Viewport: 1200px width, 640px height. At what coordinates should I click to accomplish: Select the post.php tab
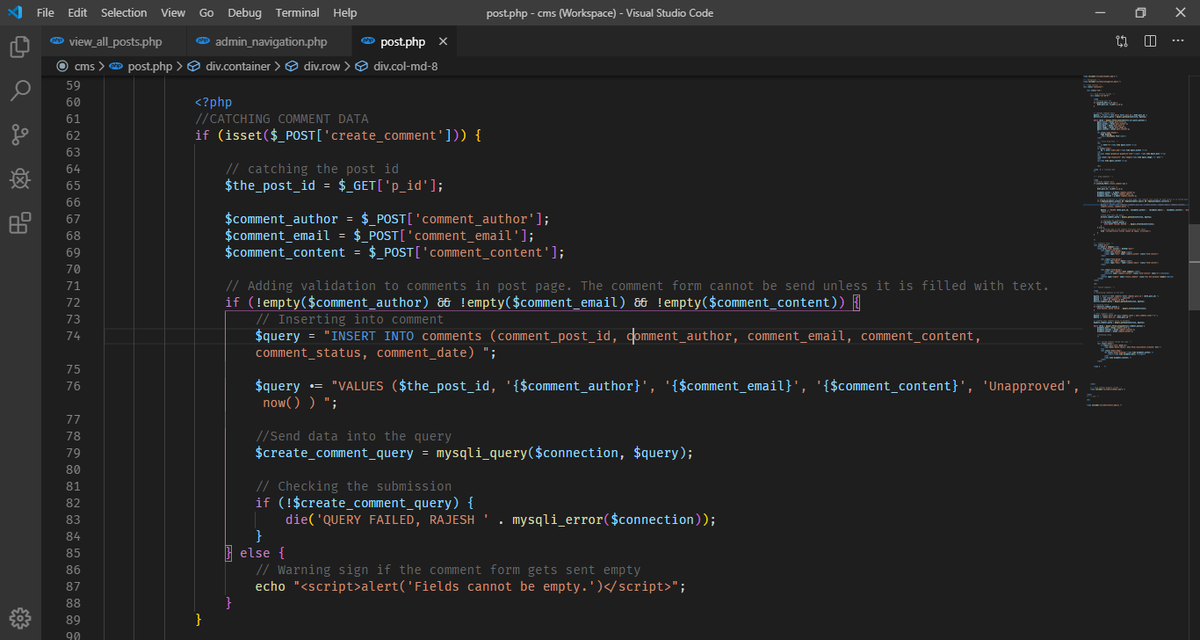click(403, 42)
